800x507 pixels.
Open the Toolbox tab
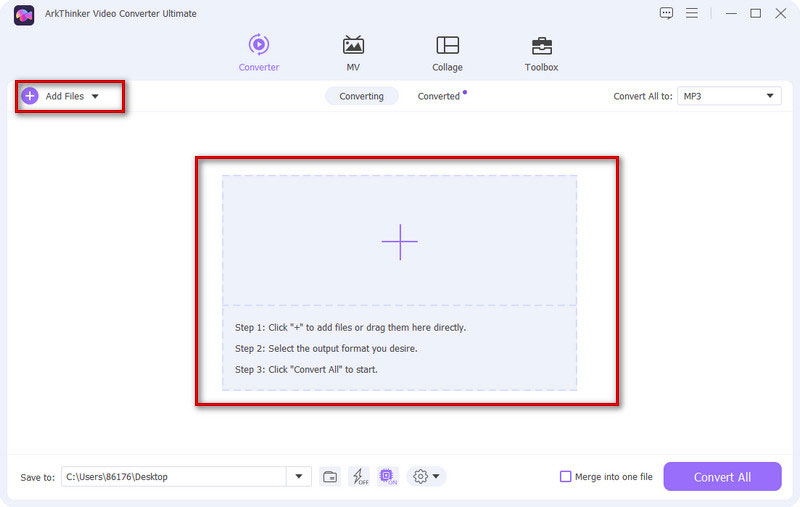coord(541,53)
